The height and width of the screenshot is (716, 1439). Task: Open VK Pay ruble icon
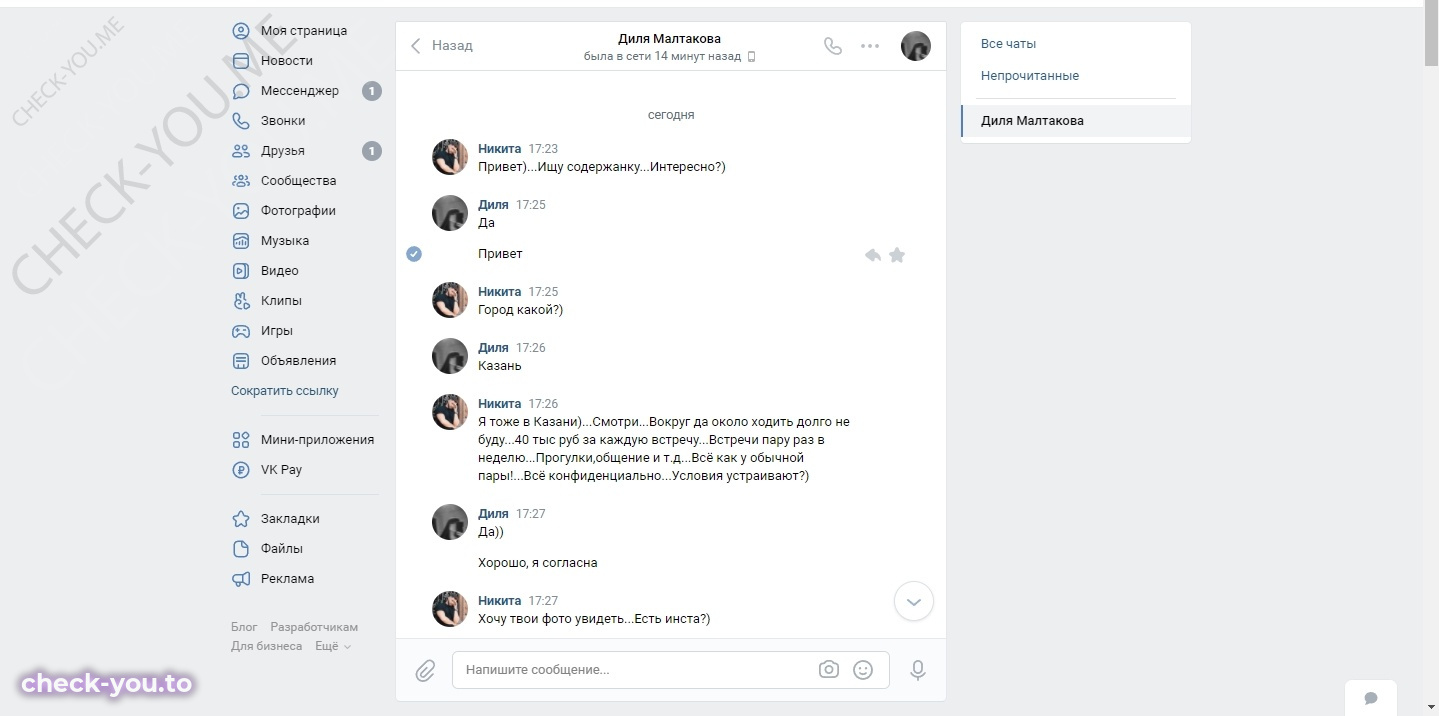241,470
